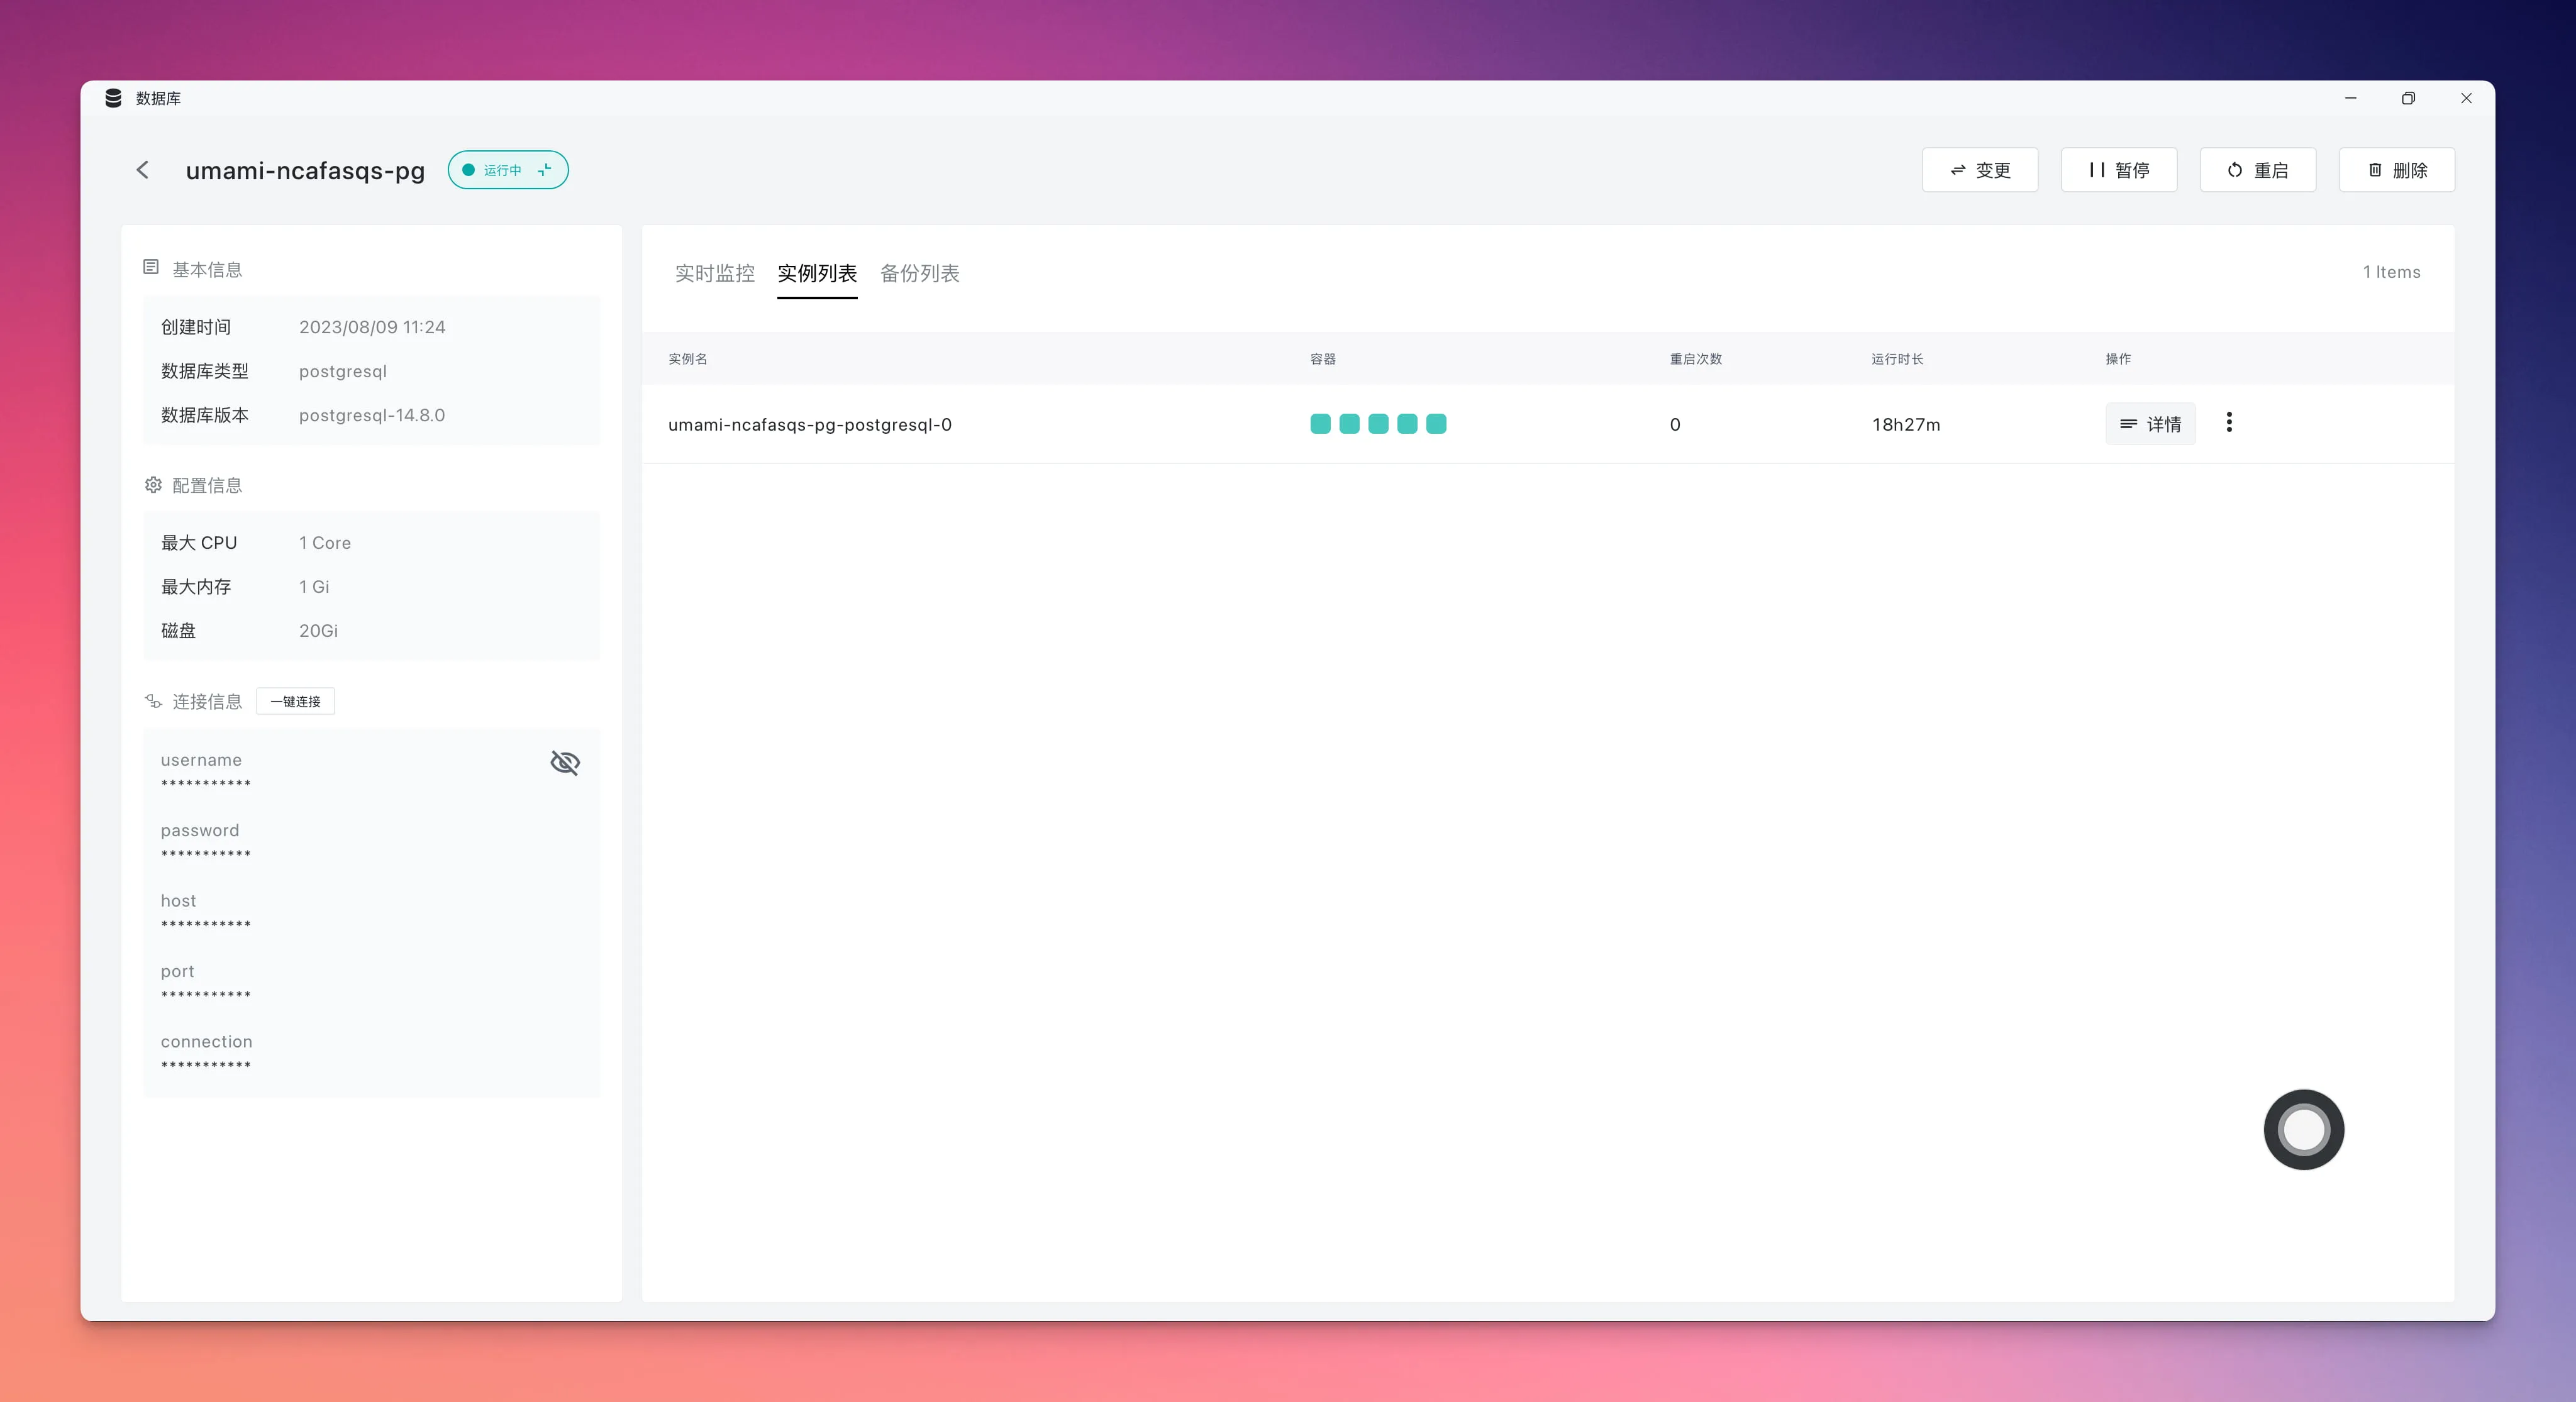Screen dimensions: 2576x1402
Task: Click the restore window button
Action: tap(2408, 98)
